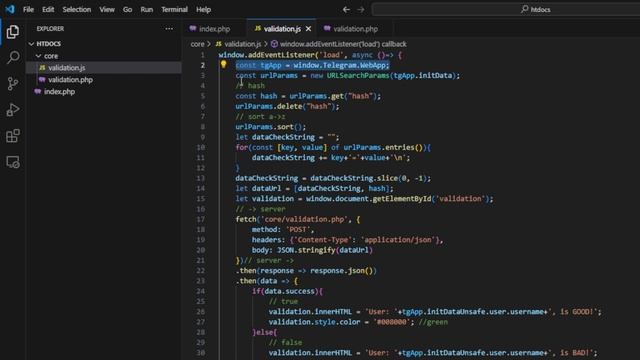Viewport: 640px width, 360px height.
Task: Click the '#008000' color value text
Action: coord(392,322)
